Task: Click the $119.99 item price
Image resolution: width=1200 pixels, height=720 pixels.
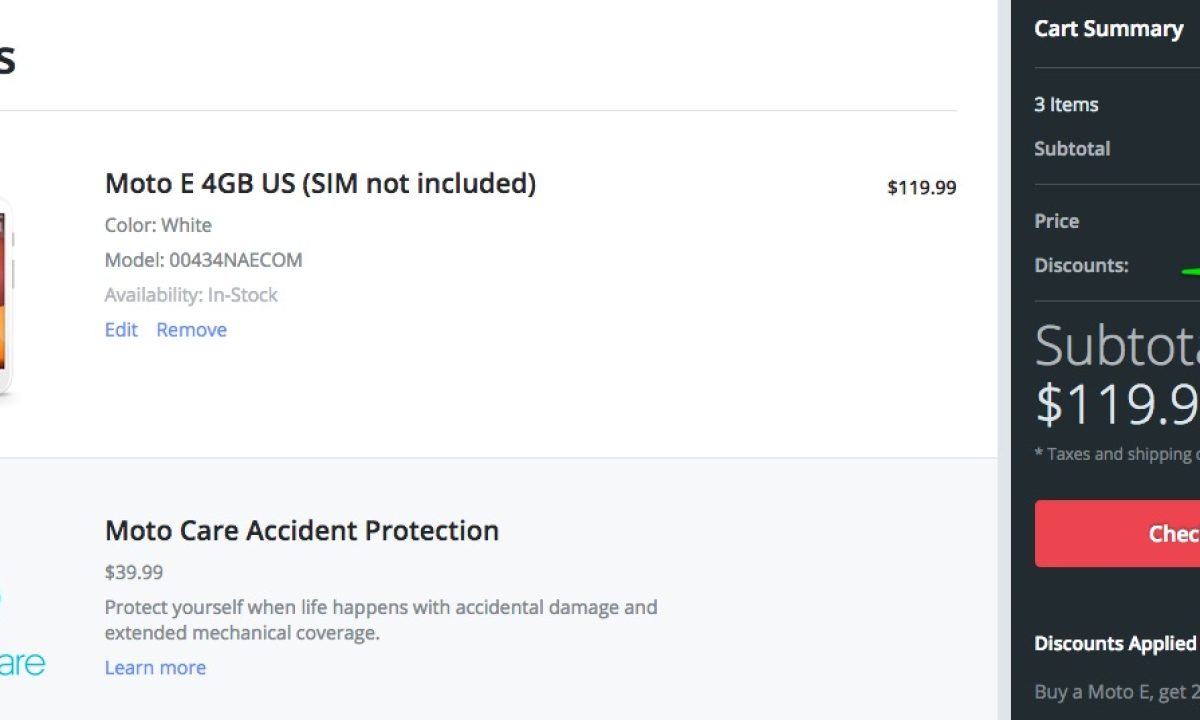Action: (x=921, y=187)
